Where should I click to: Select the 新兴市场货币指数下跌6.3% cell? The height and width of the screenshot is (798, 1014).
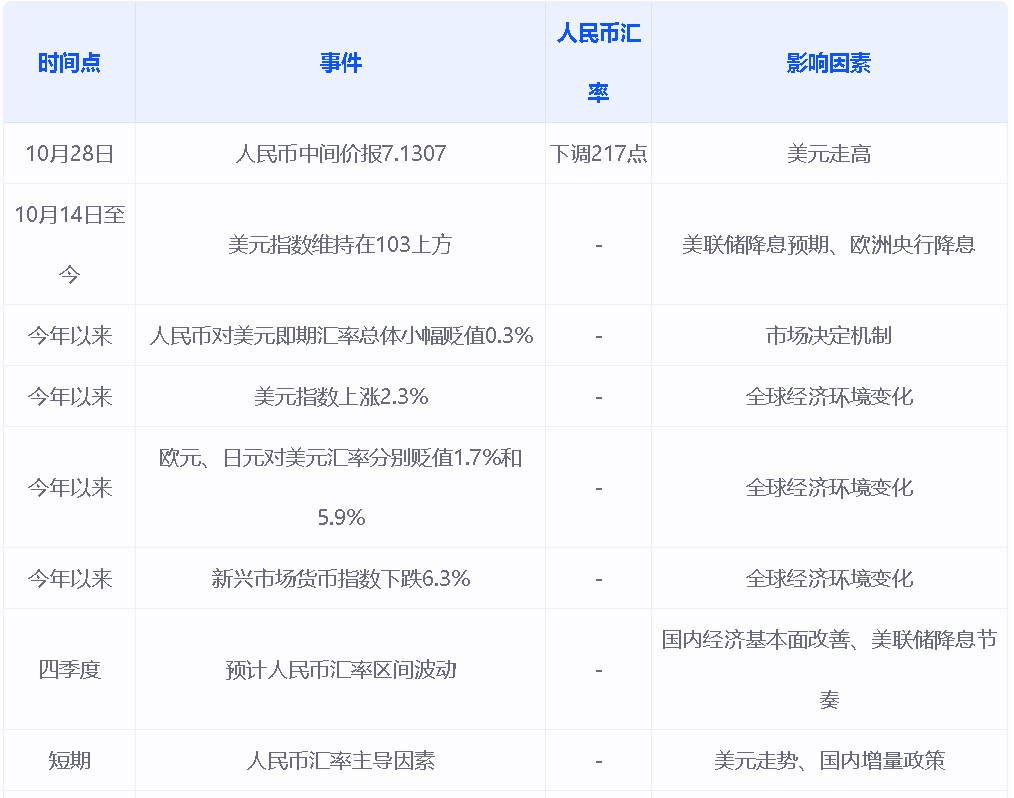340,579
